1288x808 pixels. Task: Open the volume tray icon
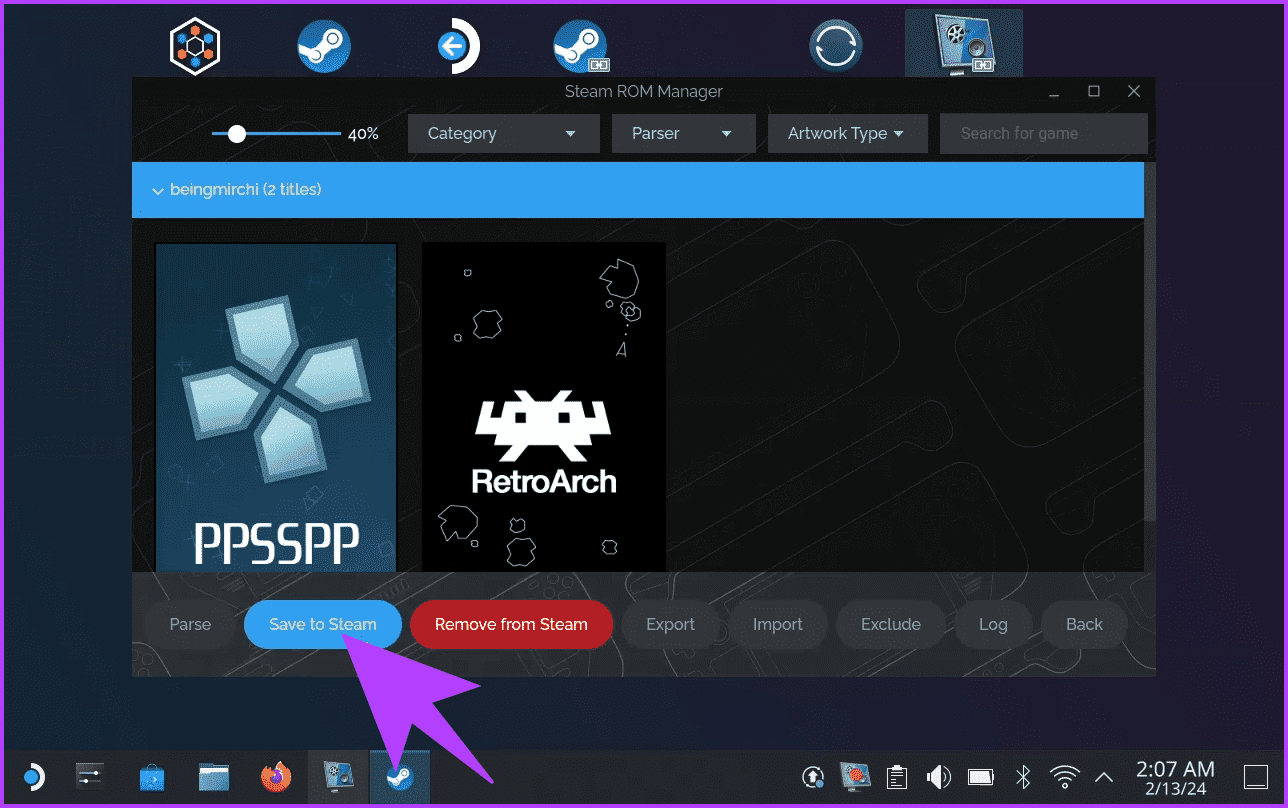tap(938, 777)
